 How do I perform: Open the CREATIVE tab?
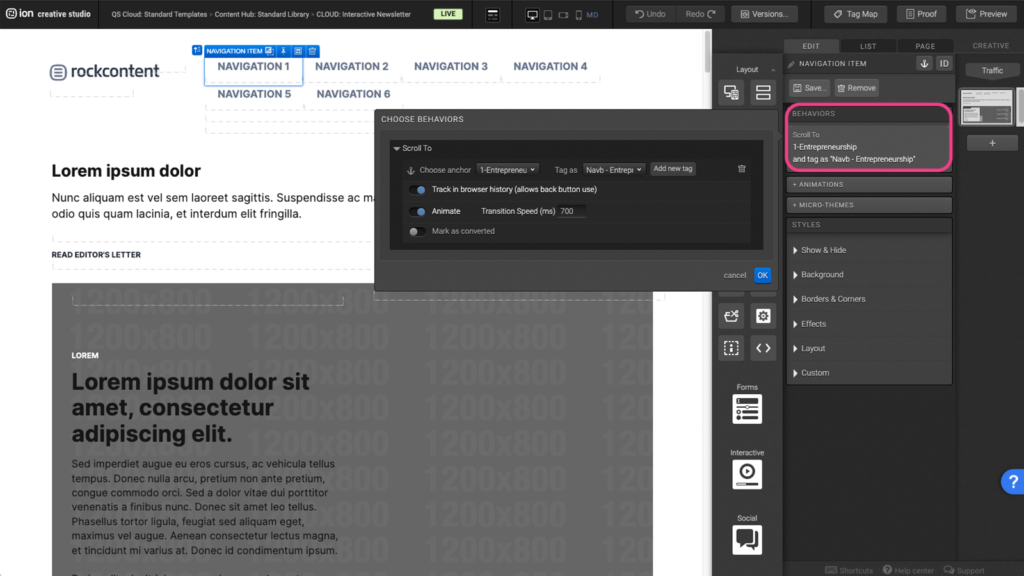(x=991, y=46)
